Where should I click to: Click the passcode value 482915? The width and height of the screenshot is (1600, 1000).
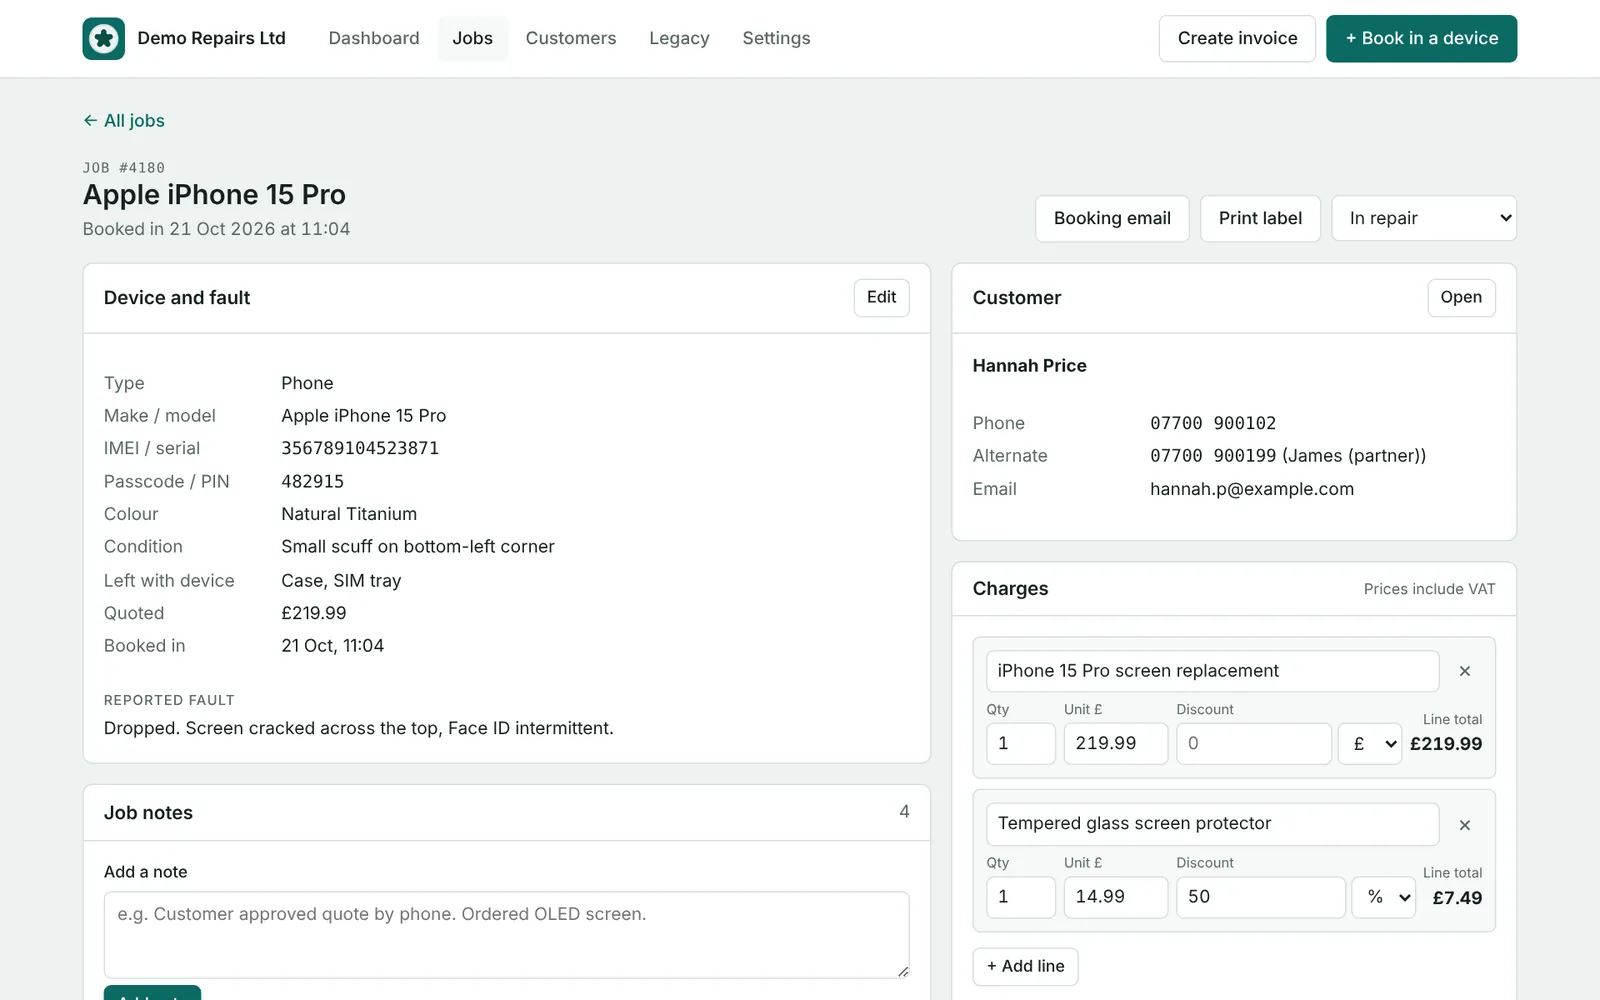[312, 481]
